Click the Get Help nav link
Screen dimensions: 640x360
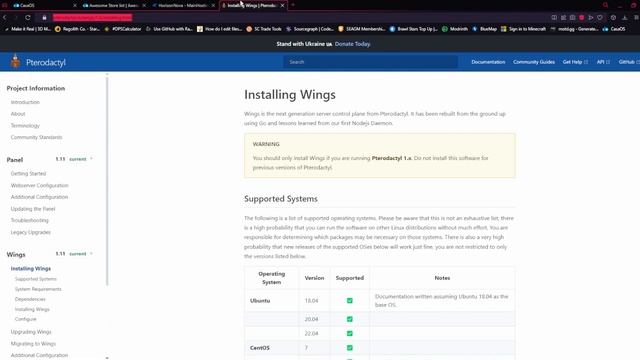click(575, 62)
